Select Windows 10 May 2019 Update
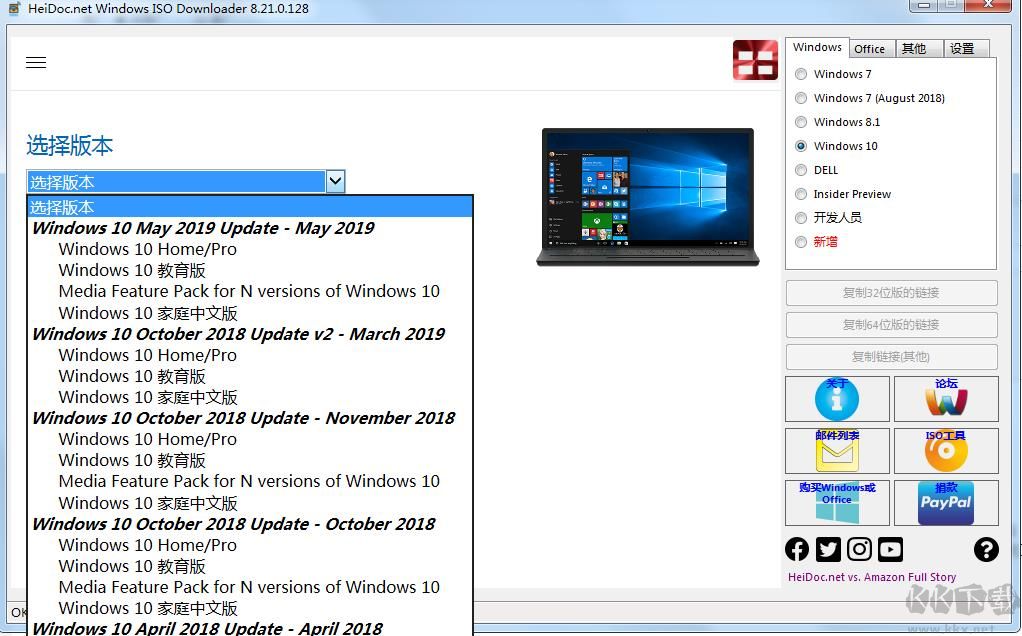1022x636 pixels. (203, 228)
